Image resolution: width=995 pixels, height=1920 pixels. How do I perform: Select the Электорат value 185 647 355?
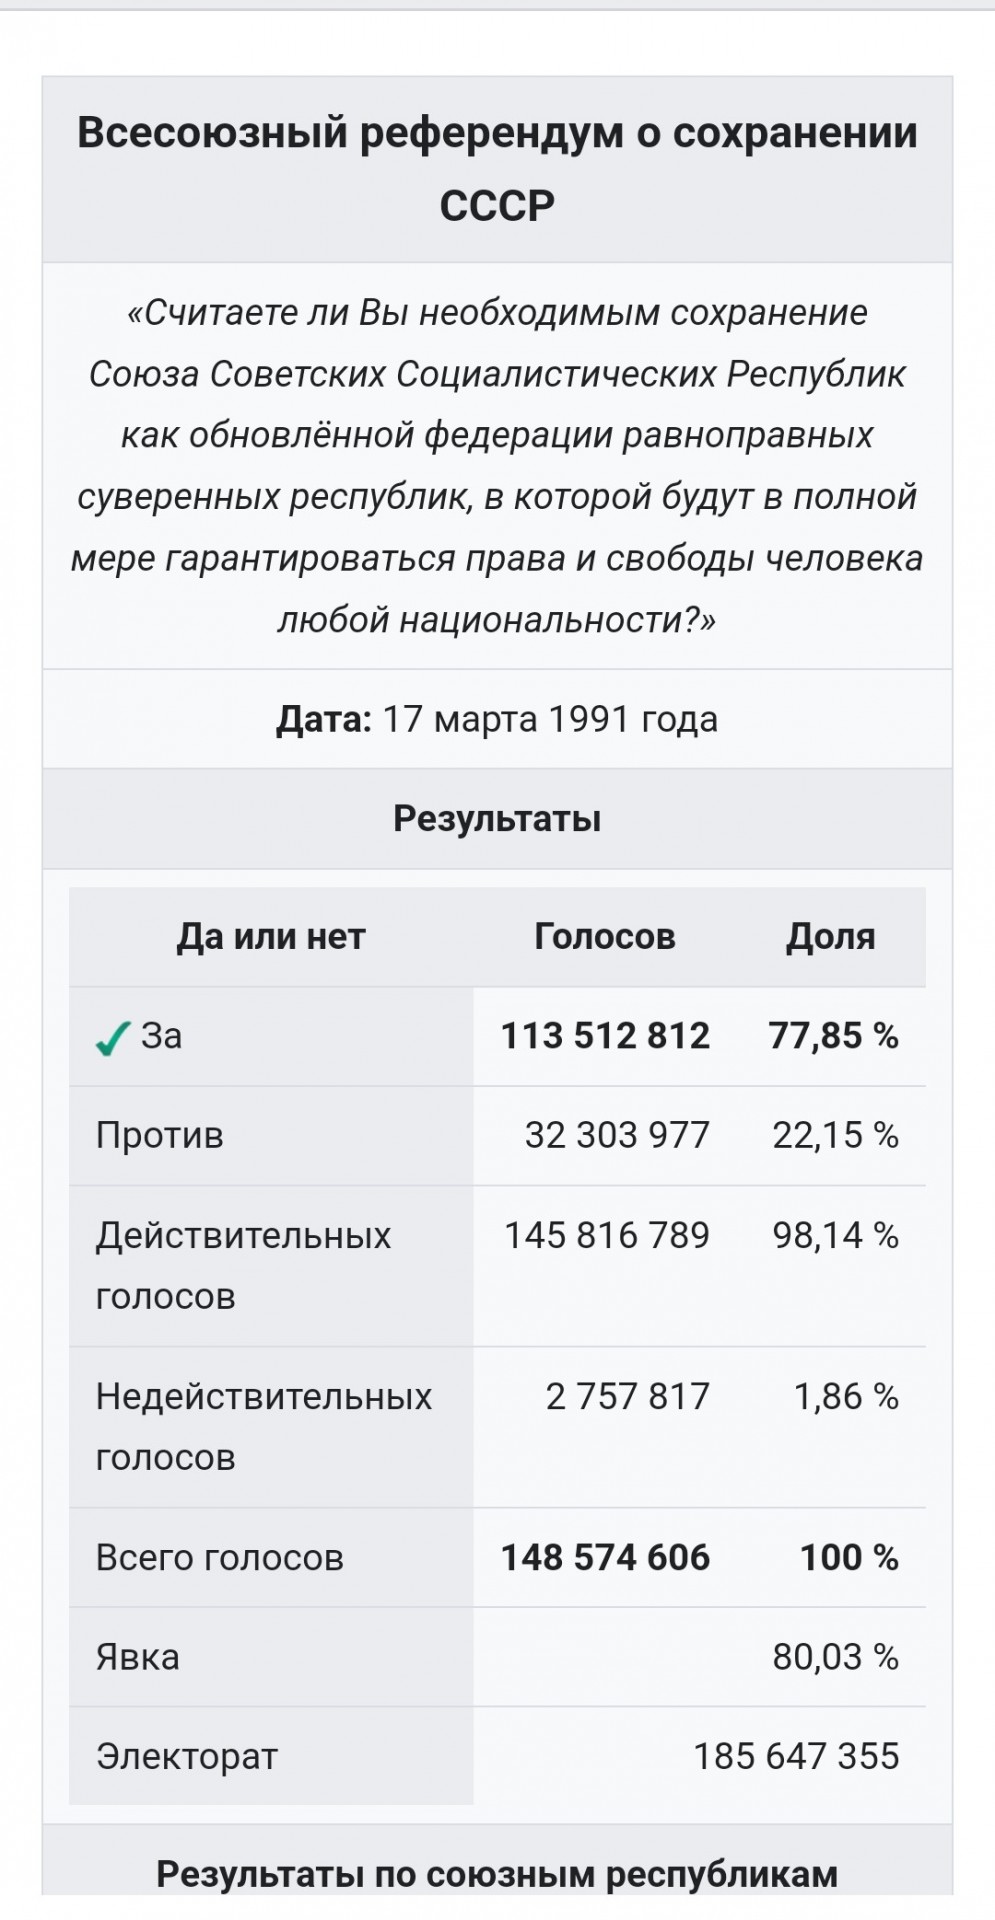tap(797, 1756)
